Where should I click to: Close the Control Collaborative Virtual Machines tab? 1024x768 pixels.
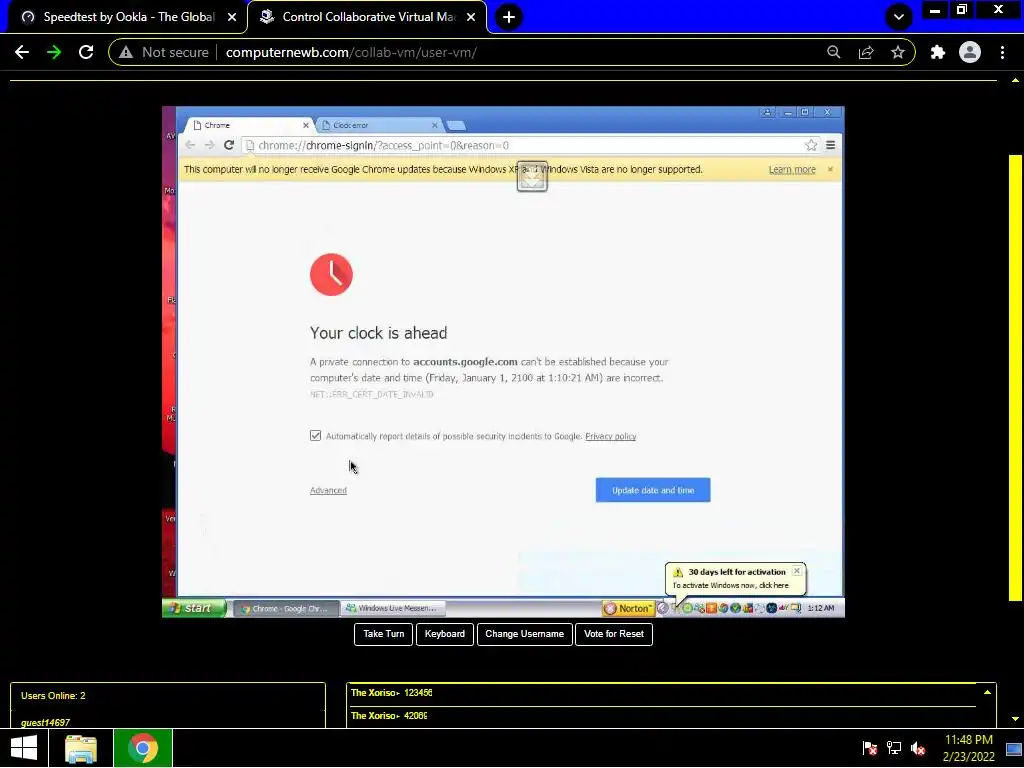click(471, 17)
